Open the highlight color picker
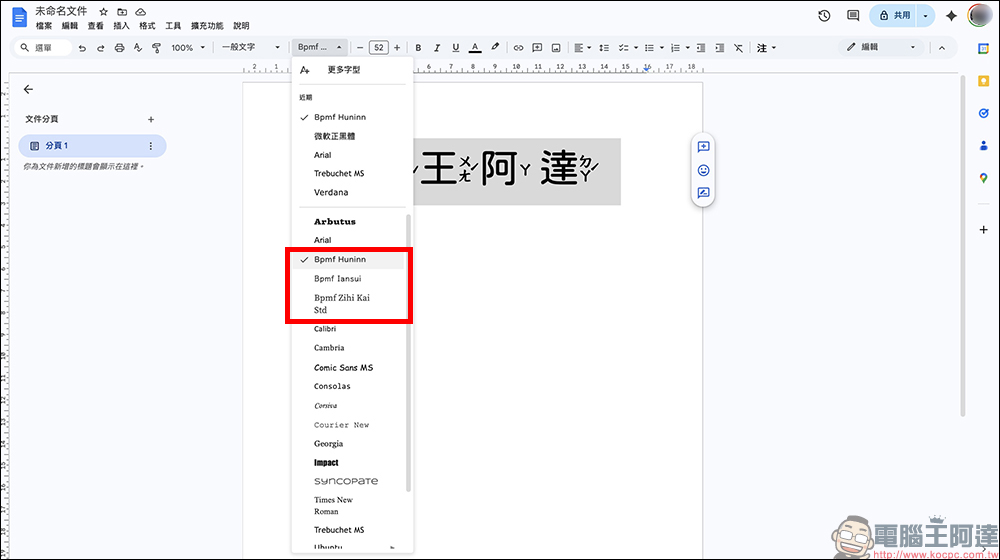The height and width of the screenshot is (560, 1000). coord(495,47)
